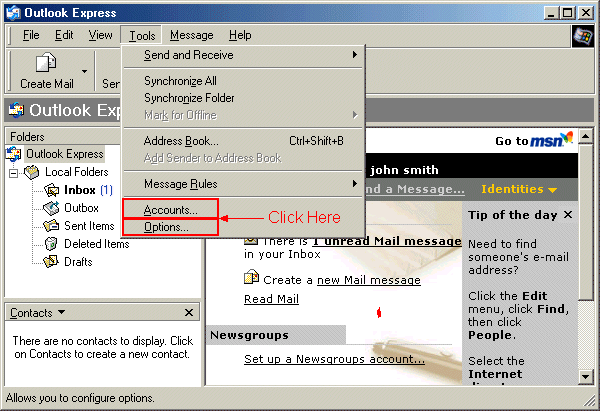Maximize the Outlook Express window
600x411 pixels.
567,13
